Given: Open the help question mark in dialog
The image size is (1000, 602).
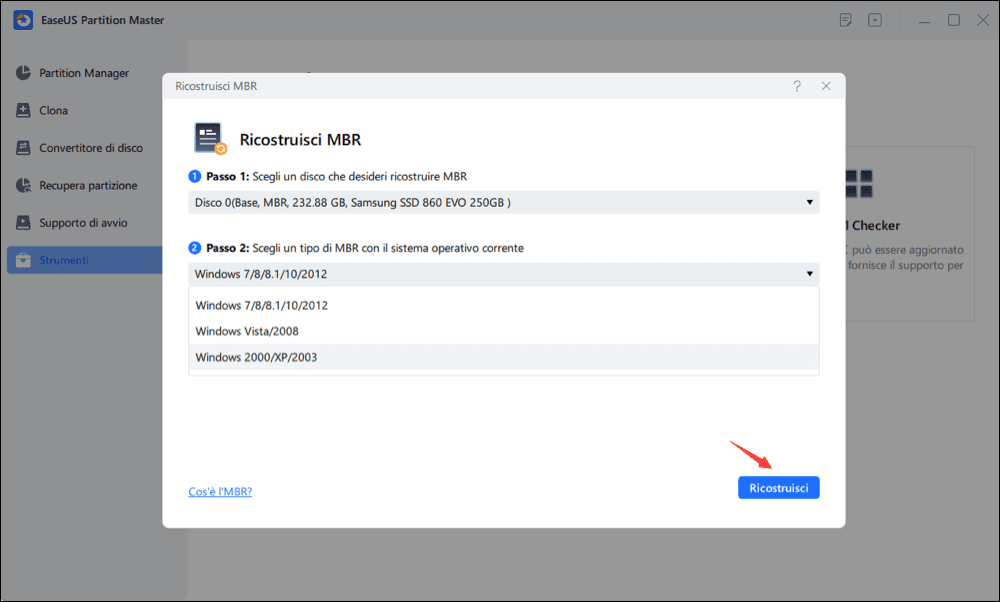Looking at the screenshot, I should click(797, 86).
